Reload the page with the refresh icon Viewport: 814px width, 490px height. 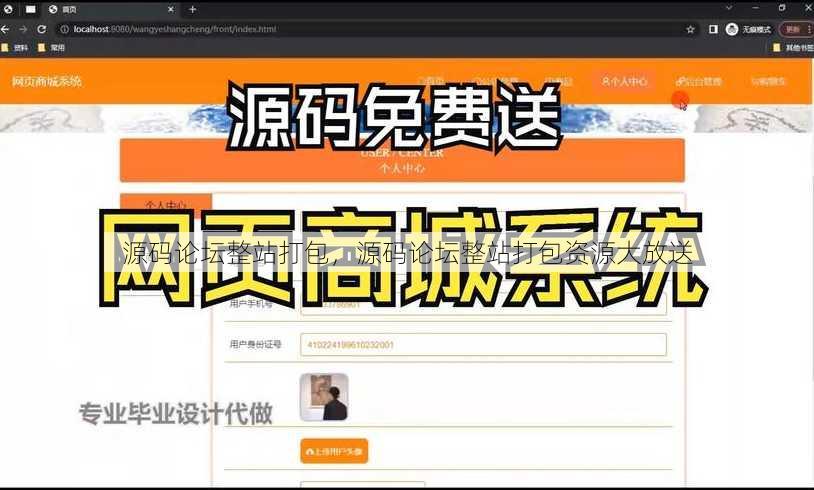pyautogui.click(x=42, y=30)
